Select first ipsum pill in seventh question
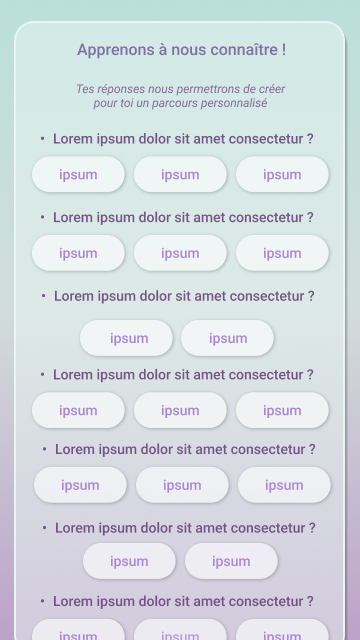 (78, 630)
